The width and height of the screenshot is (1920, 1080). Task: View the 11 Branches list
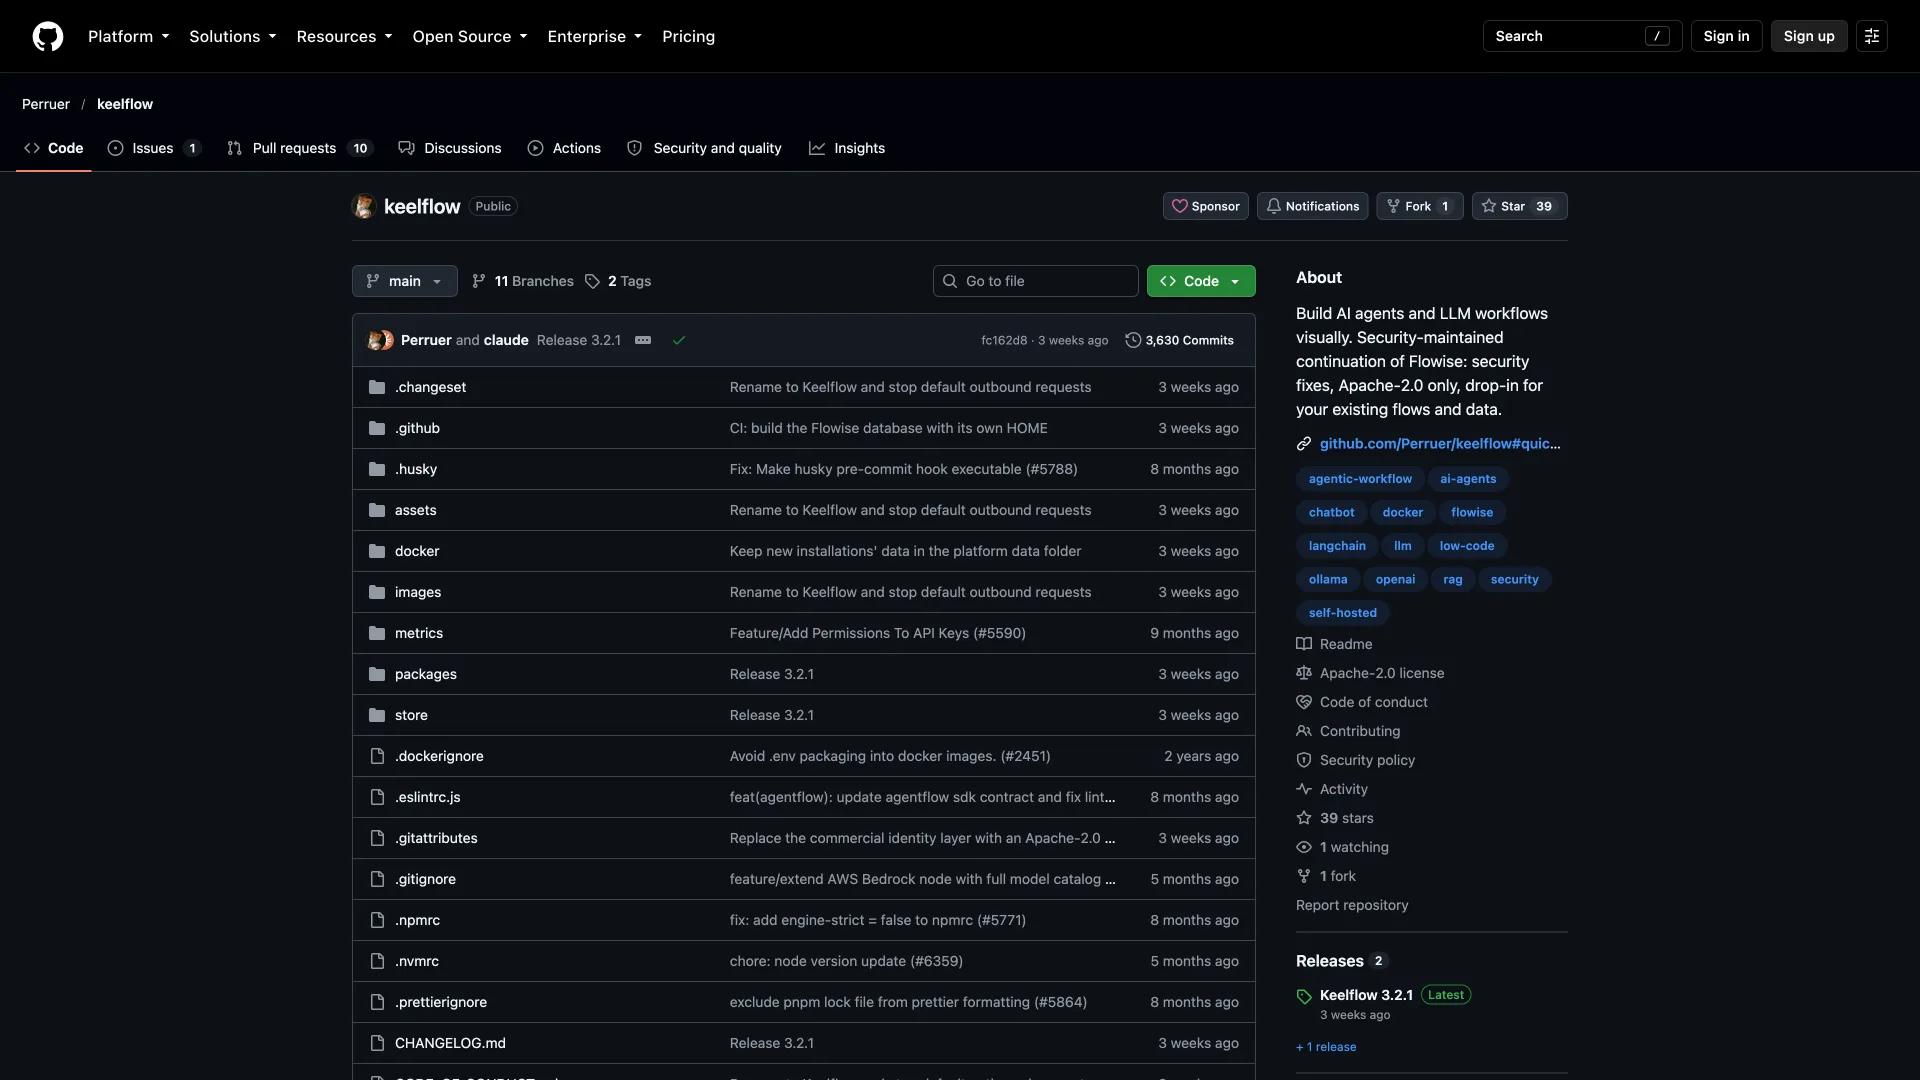(523, 281)
